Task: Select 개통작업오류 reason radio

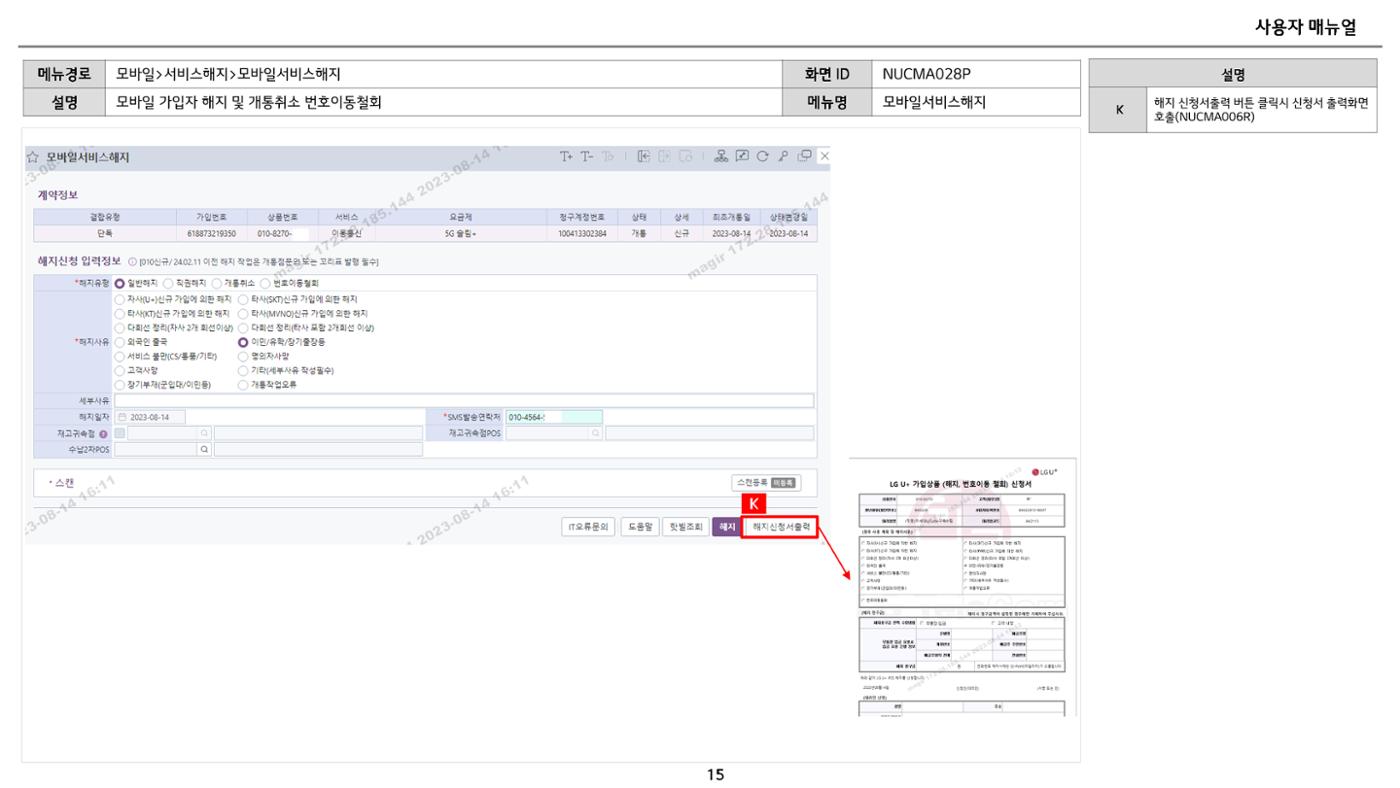Action: click(x=243, y=384)
